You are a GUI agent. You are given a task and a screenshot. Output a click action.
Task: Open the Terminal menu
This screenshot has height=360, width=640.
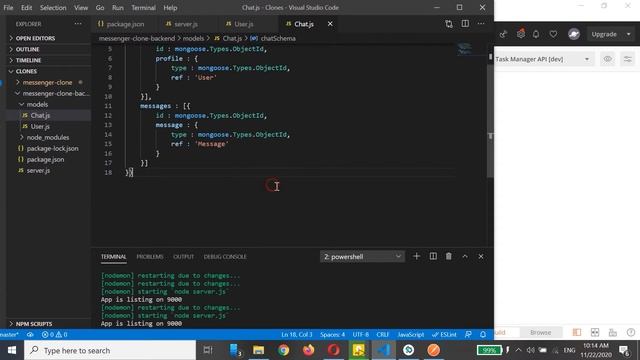143,7
